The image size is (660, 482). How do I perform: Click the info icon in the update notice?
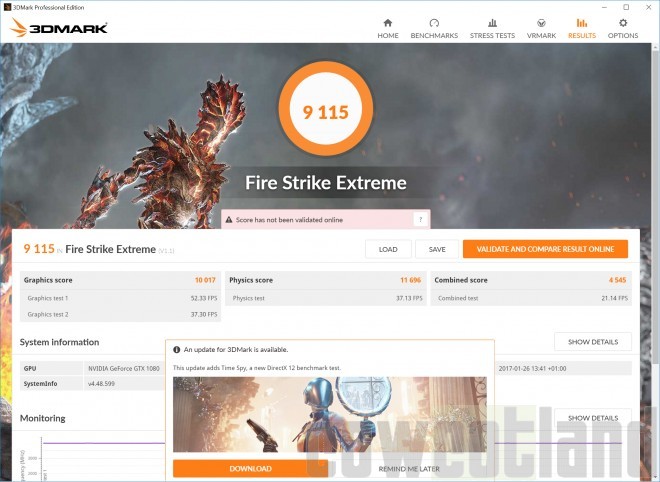tap(176, 349)
